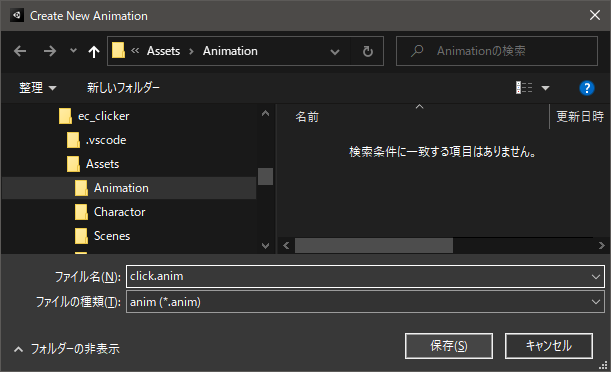Collapse folders with フォルダーの非表示

pyautogui.click(x=67, y=349)
